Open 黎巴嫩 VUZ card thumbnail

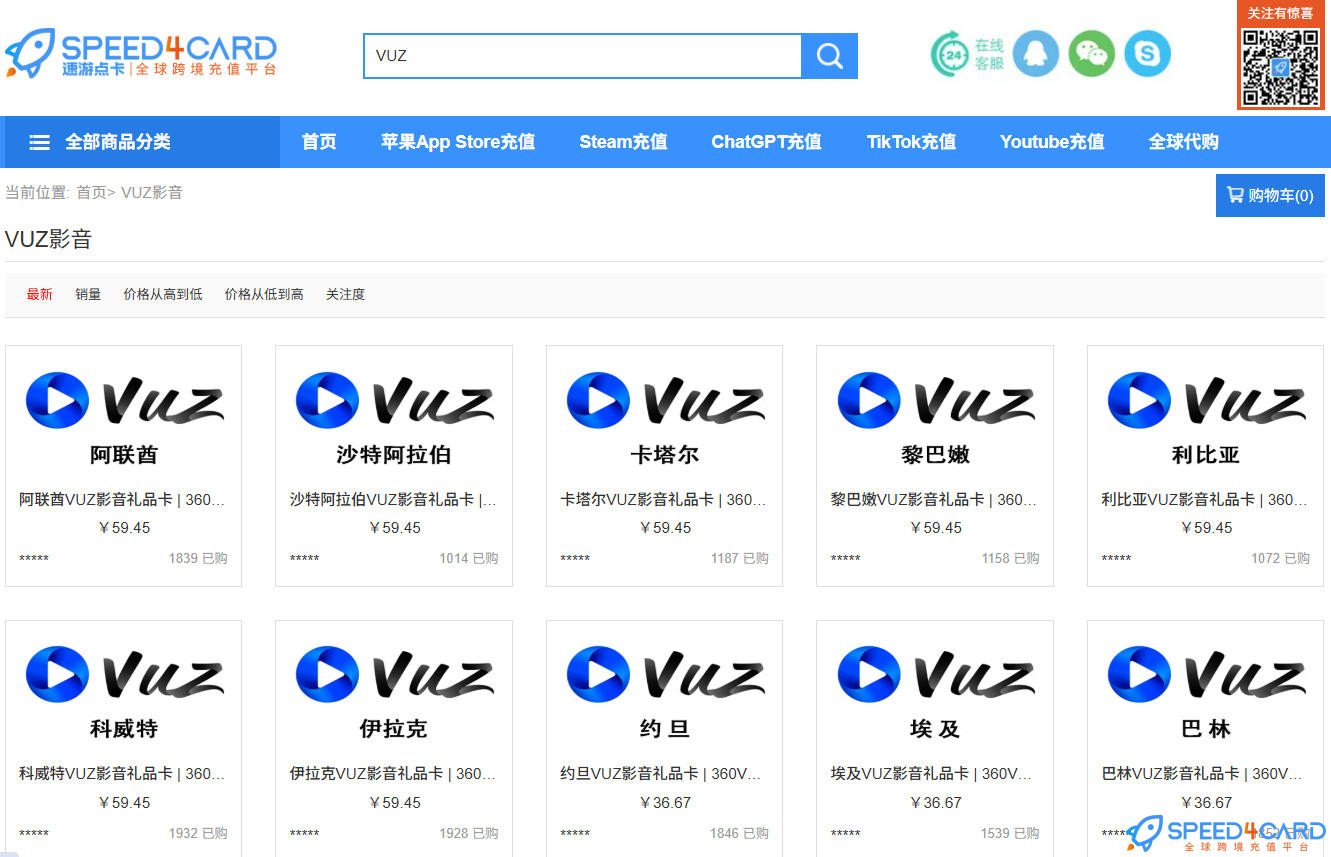tap(935, 417)
